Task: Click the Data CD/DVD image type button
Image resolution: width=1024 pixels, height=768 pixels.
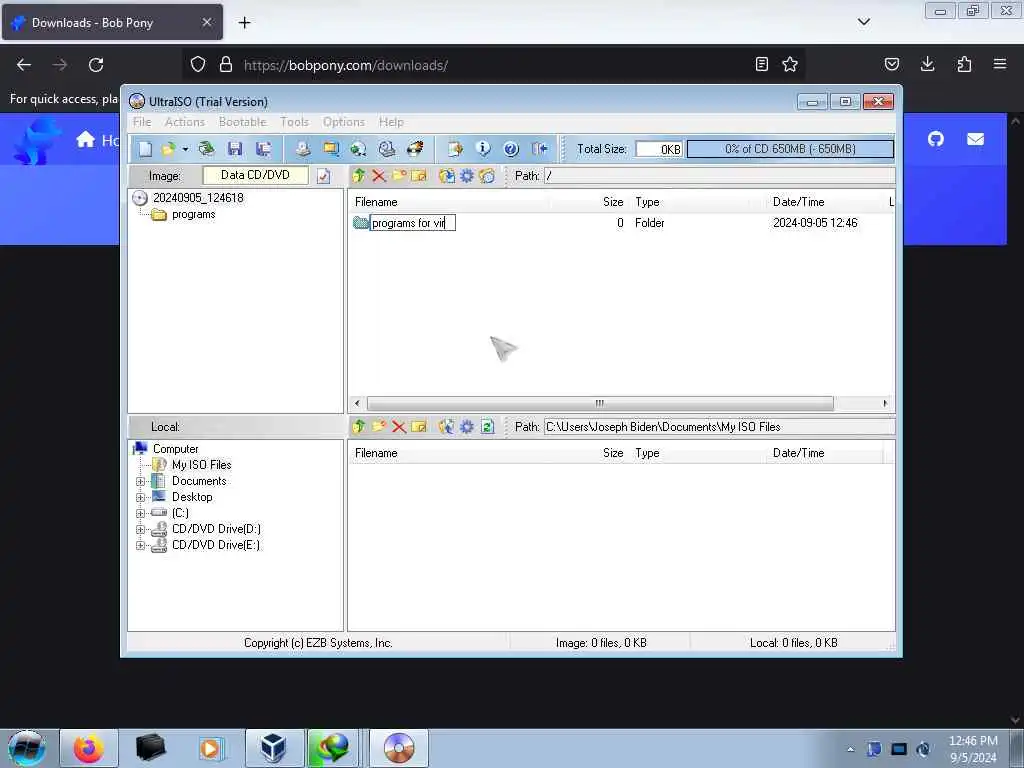Action: tap(255, 175)
